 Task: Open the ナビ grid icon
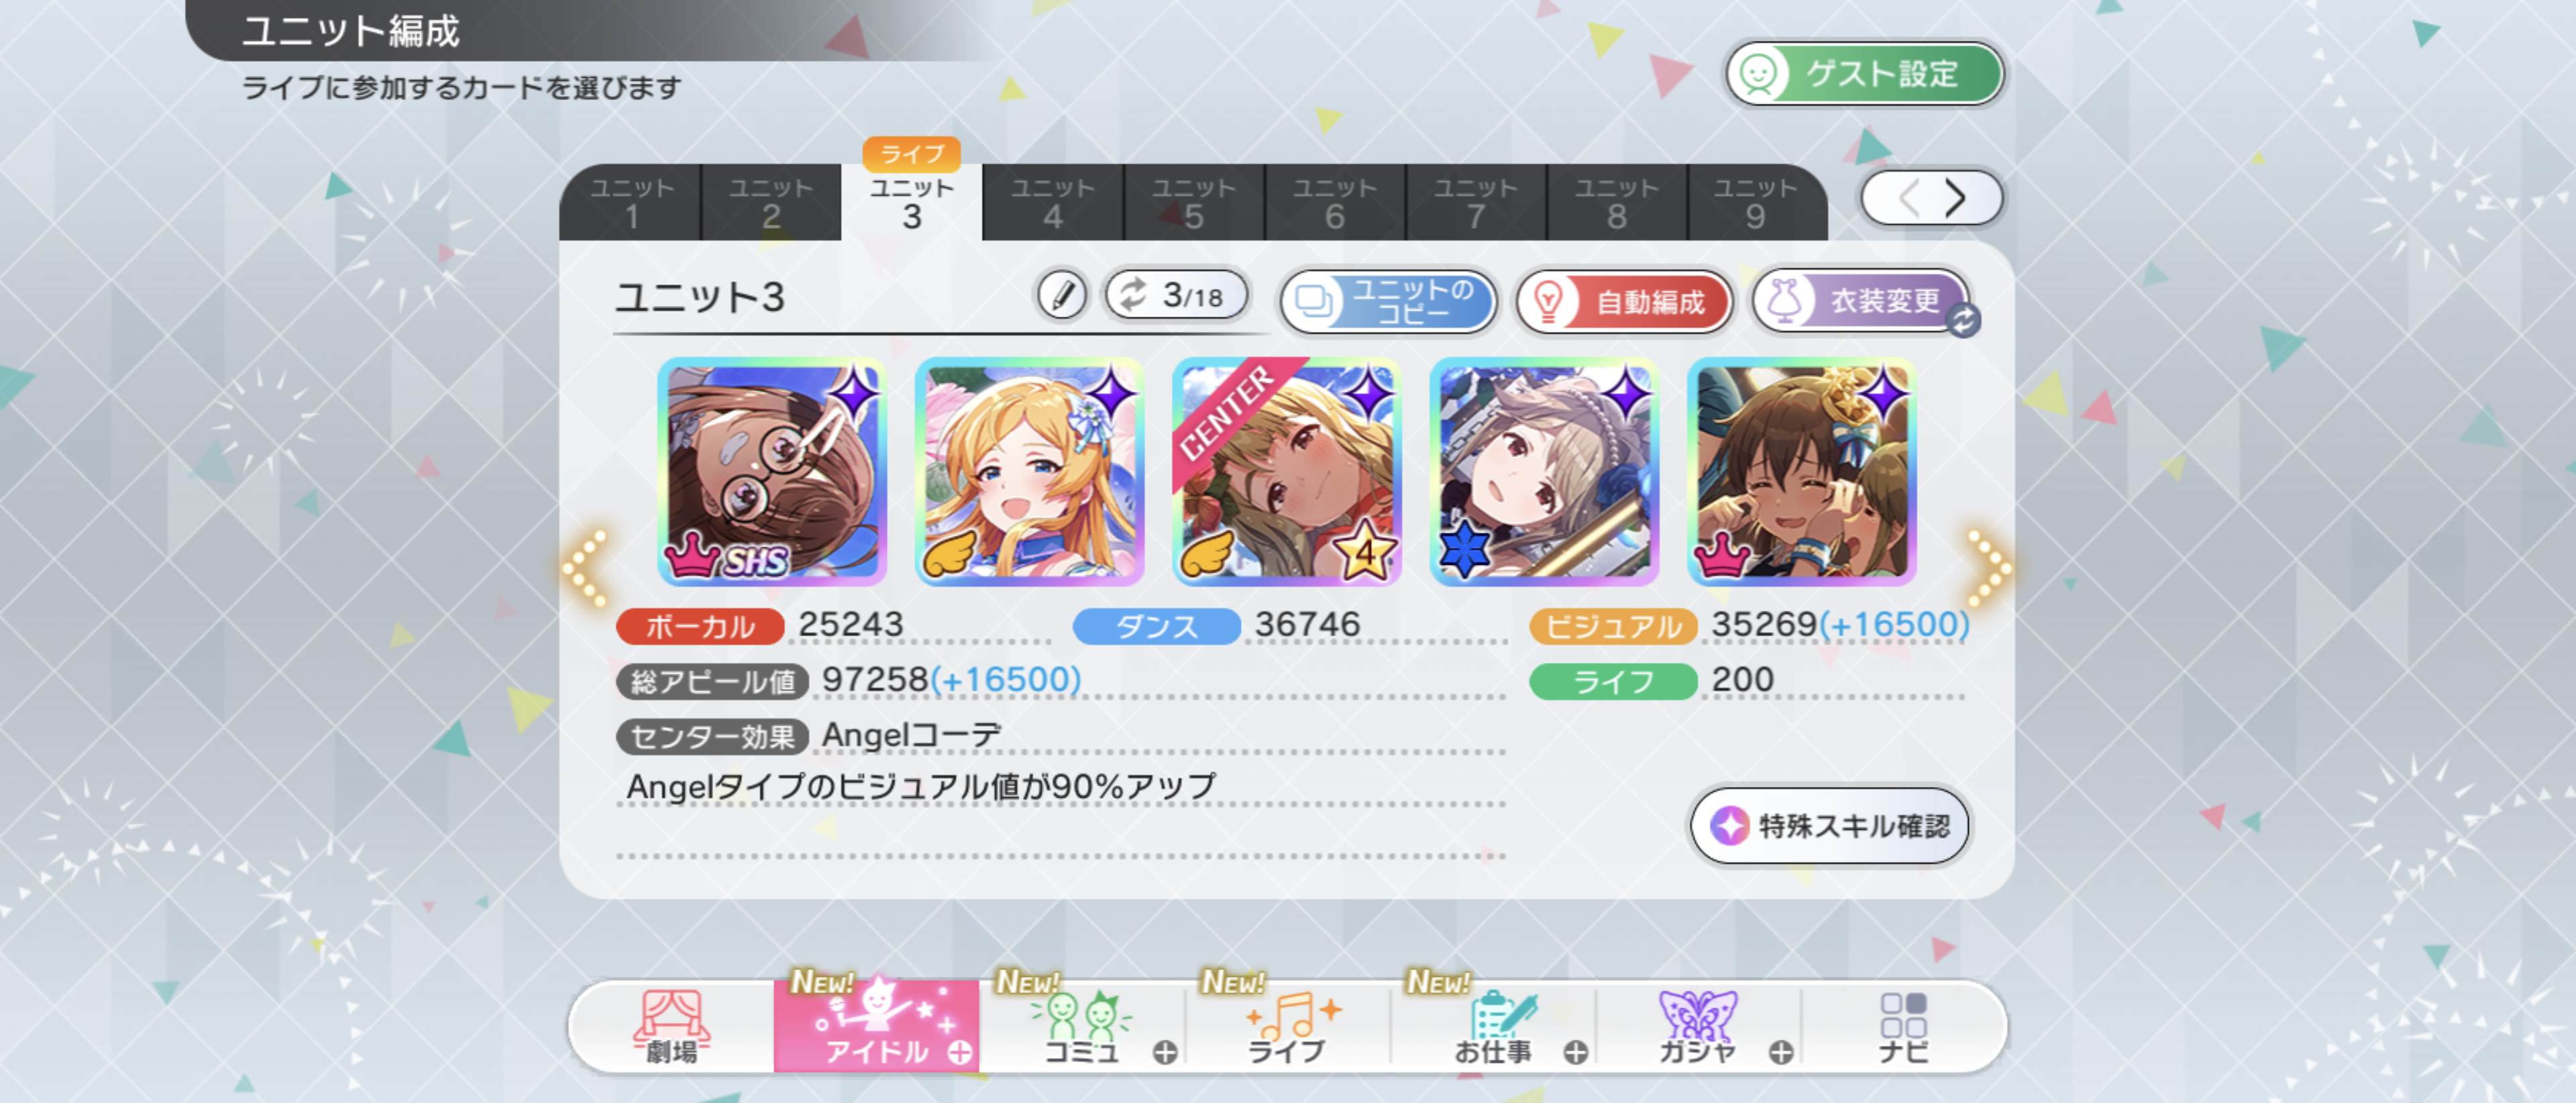1902,1027
